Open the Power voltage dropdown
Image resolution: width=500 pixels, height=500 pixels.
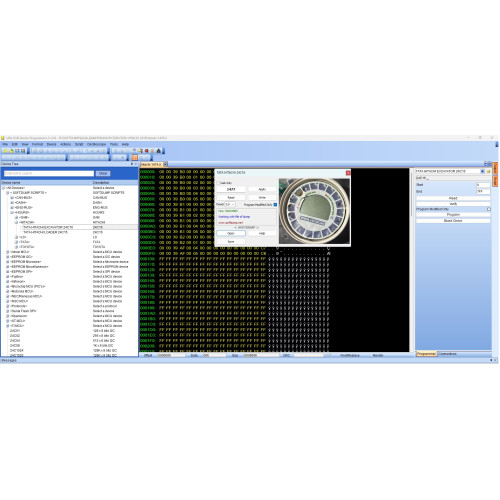pyautogui.click(x=230, y=204)
